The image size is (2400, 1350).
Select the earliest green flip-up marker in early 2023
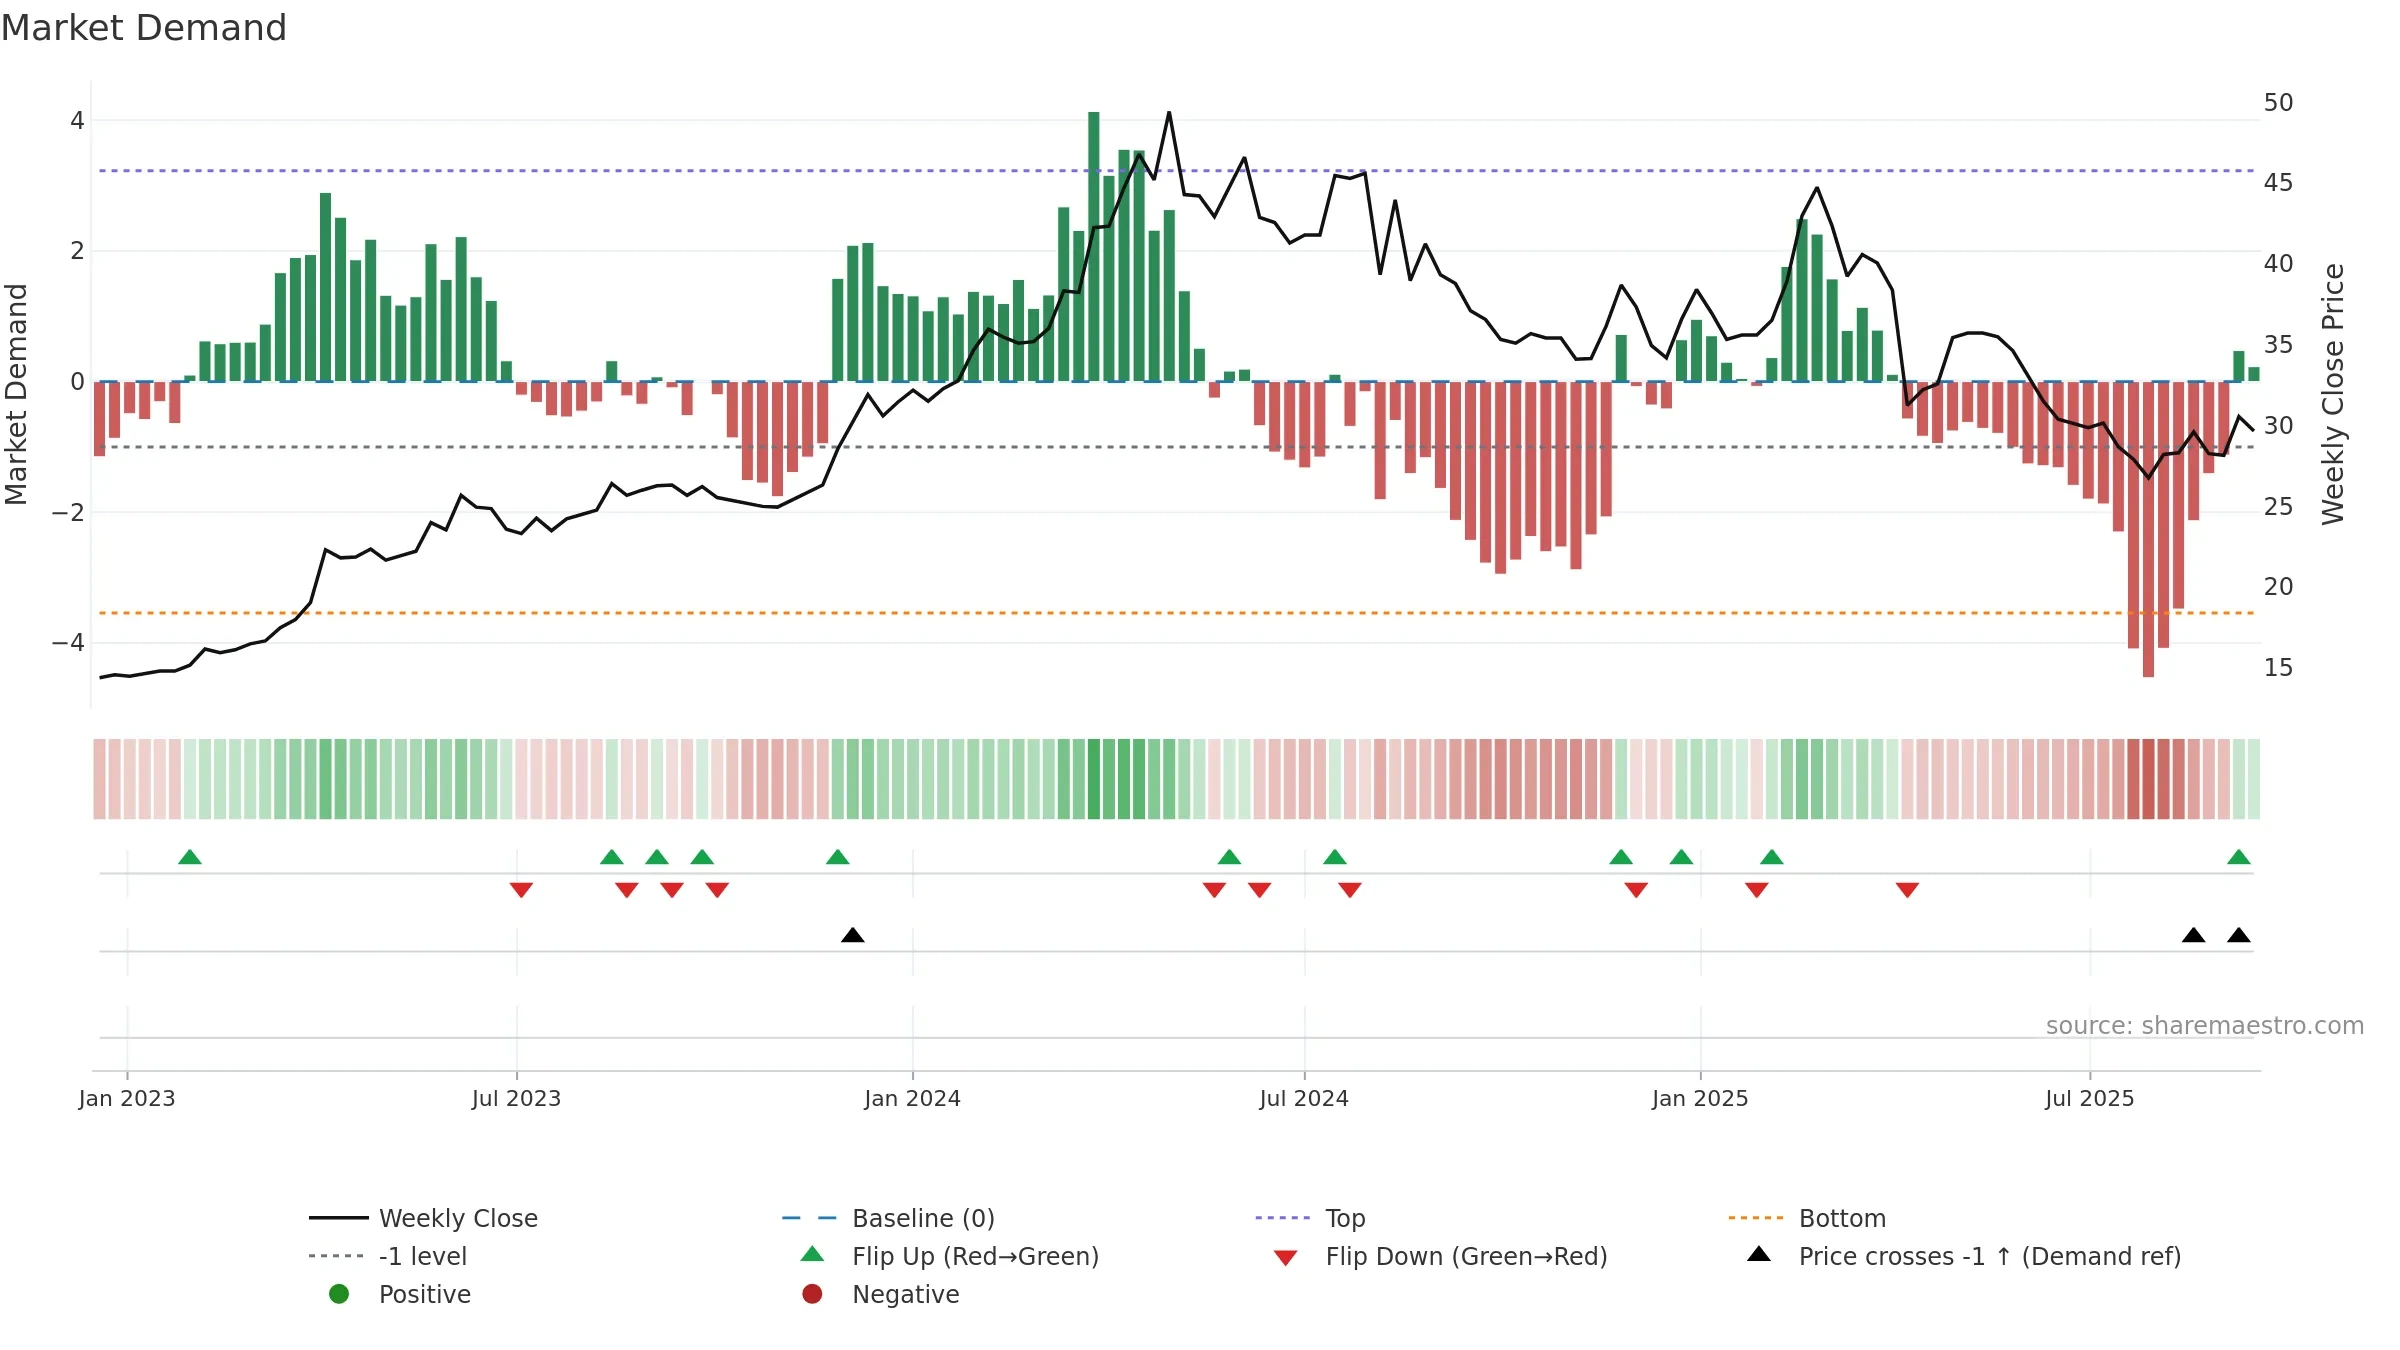[x=190, y=857]
